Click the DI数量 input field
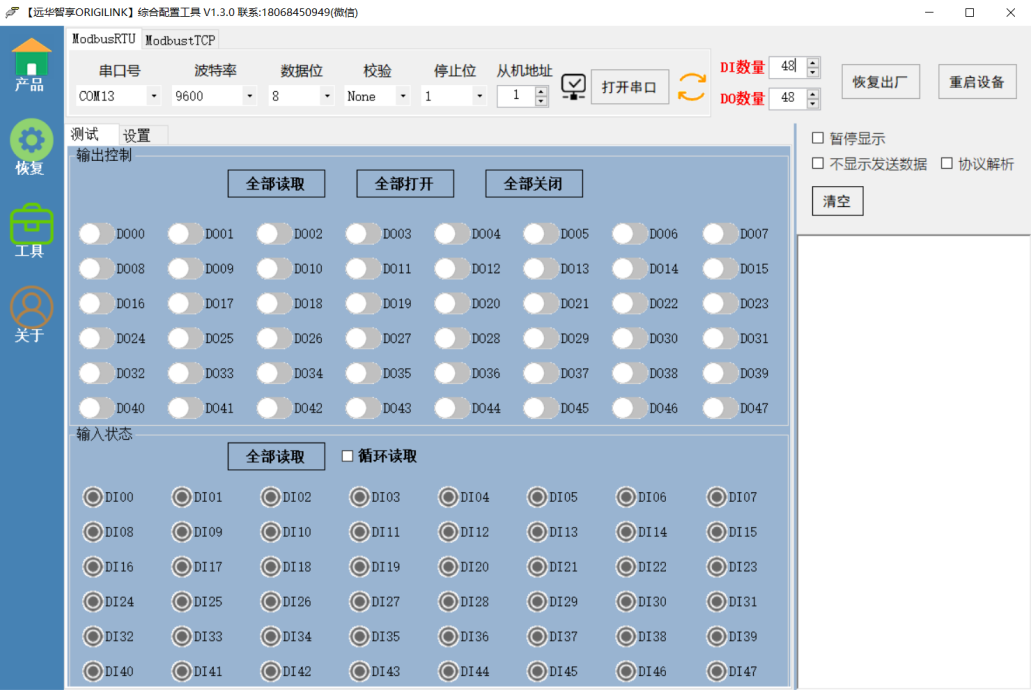Image resolution: width=1031 pixels, height=690 pixels. (x=787, y=67)
